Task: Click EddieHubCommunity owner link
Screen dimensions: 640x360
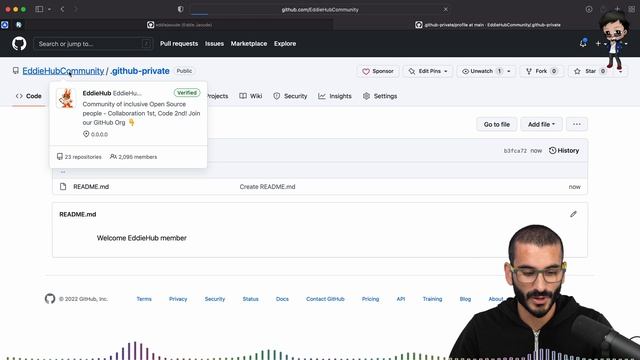Action: tap(63, 71)
